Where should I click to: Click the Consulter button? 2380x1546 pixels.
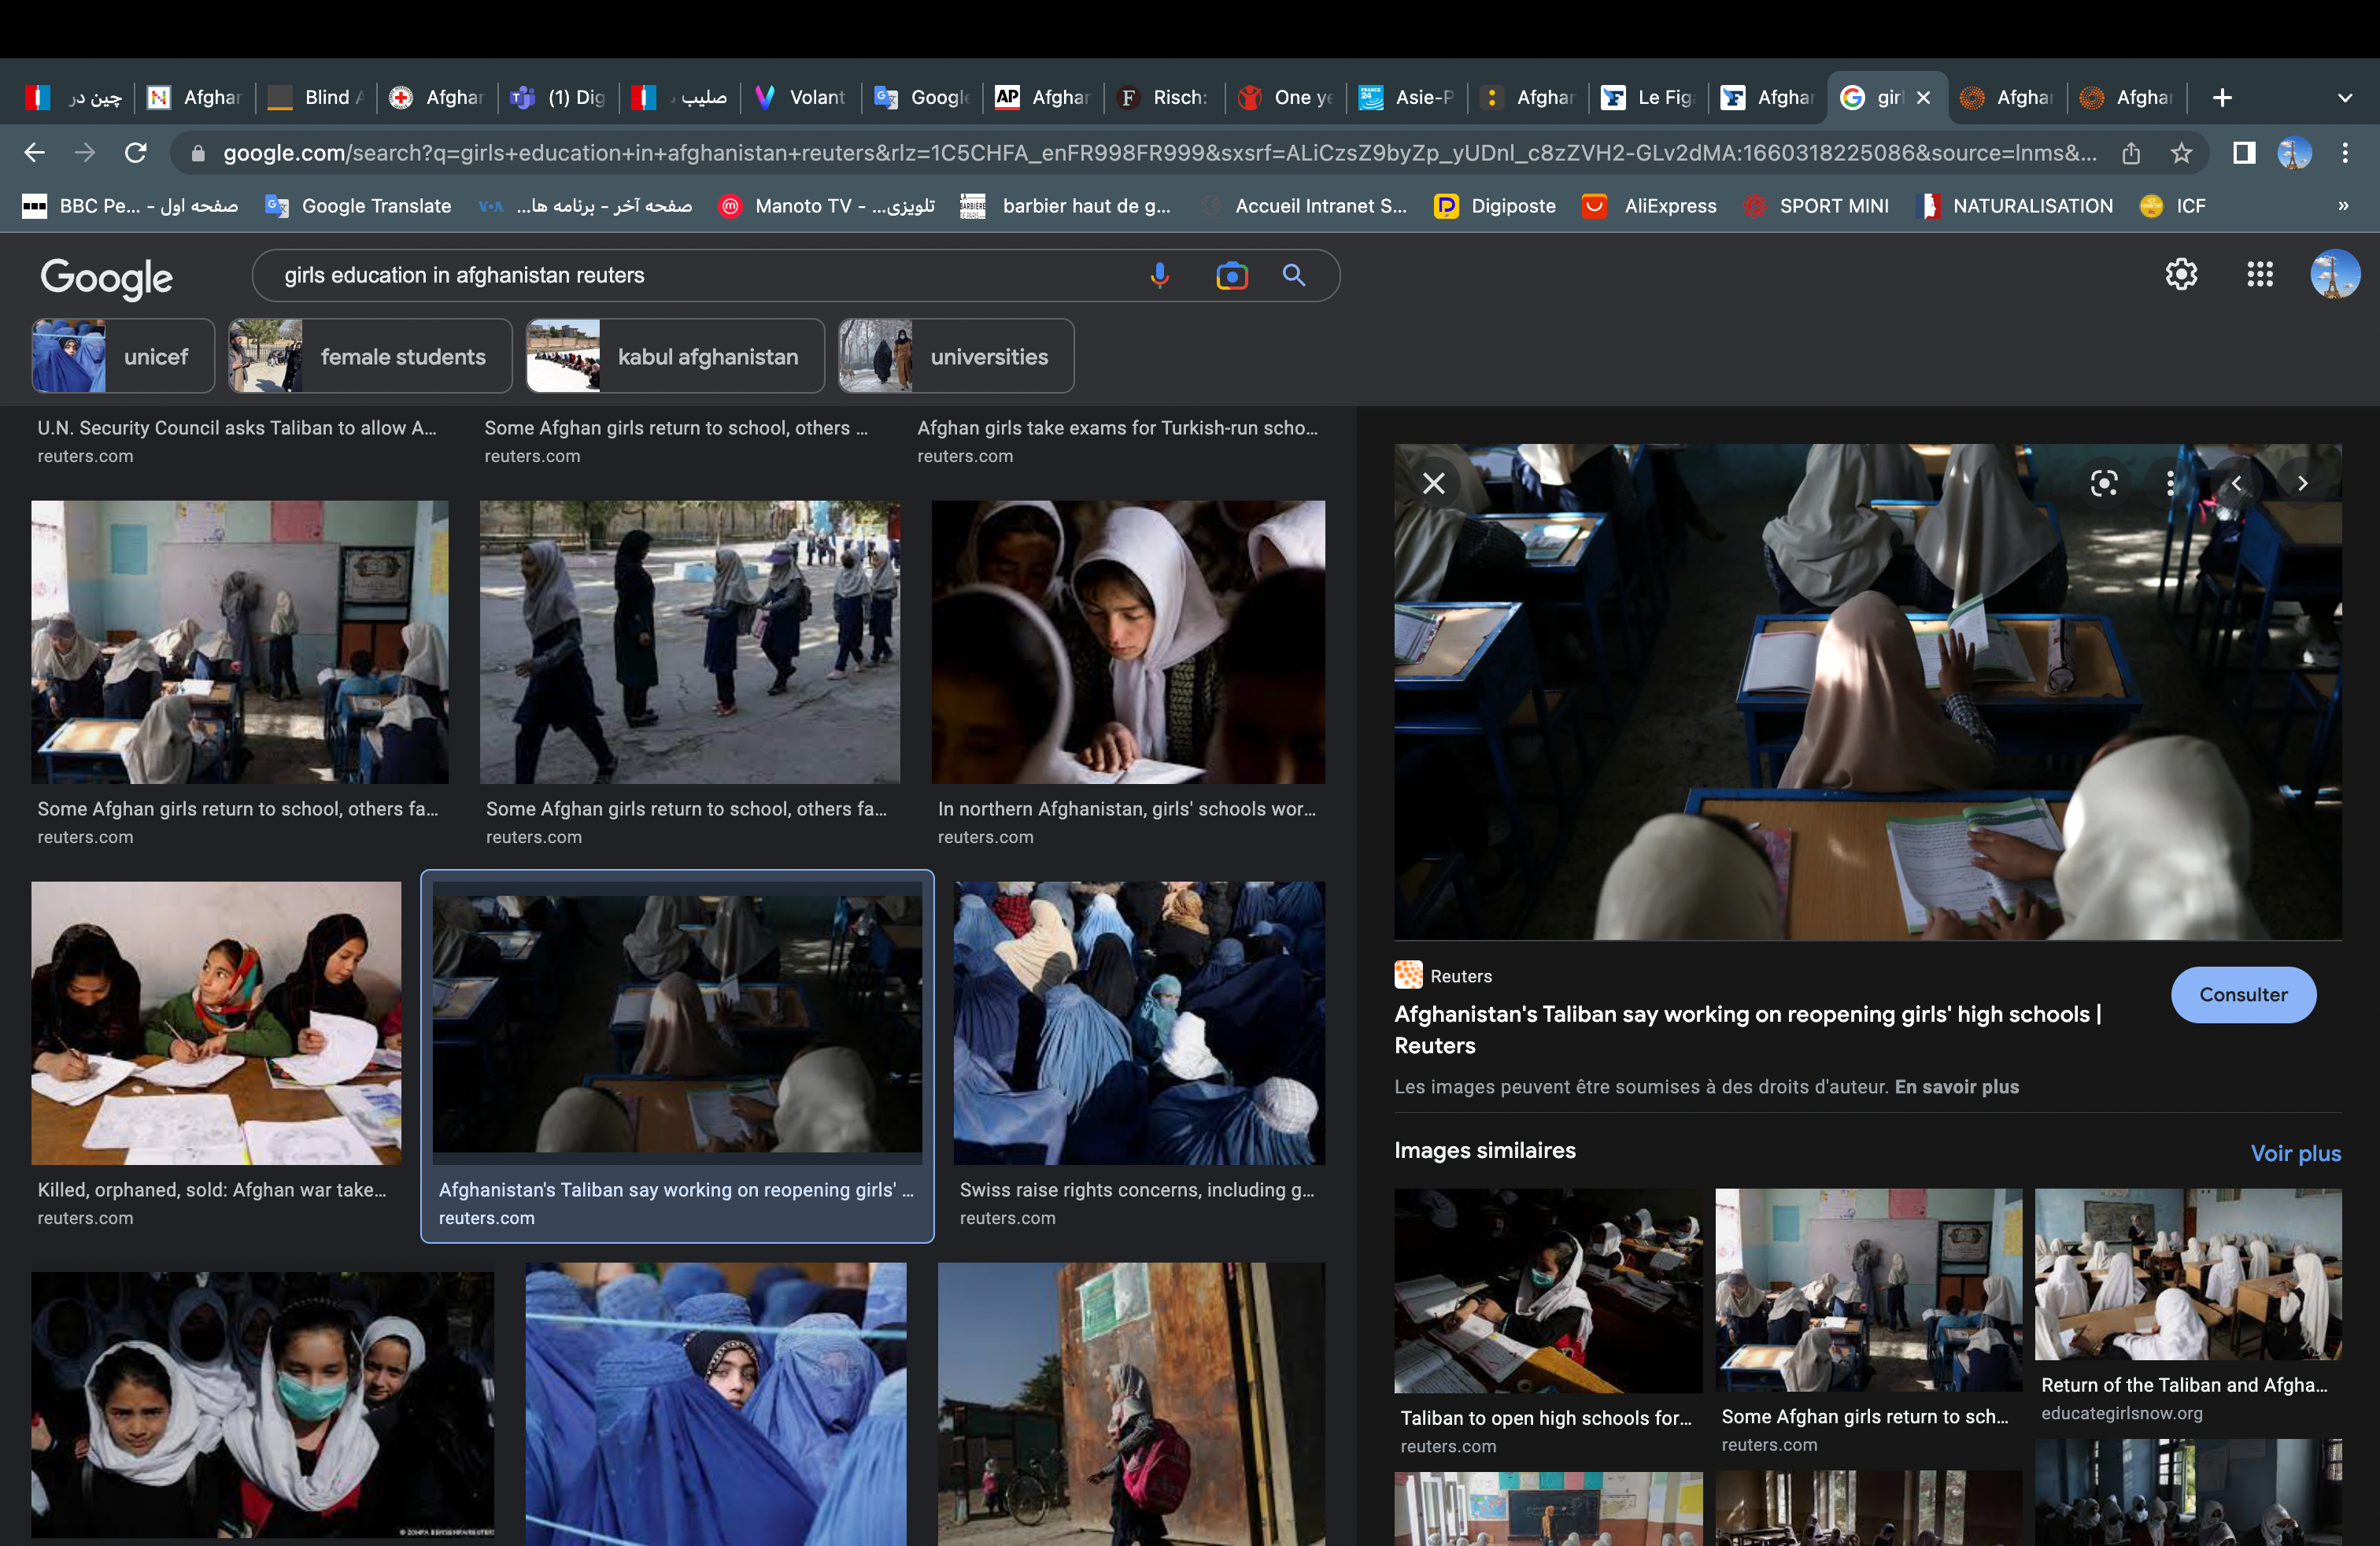coord(2242,995)
